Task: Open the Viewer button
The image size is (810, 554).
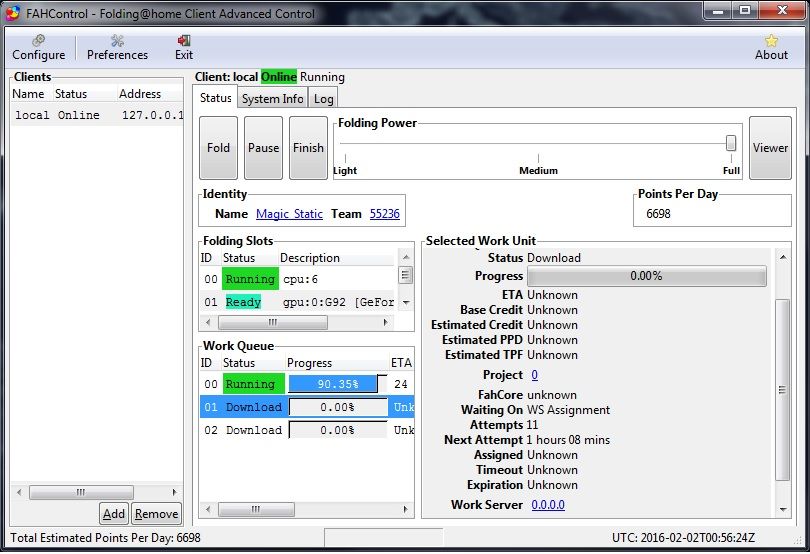Action: [770, 148]
